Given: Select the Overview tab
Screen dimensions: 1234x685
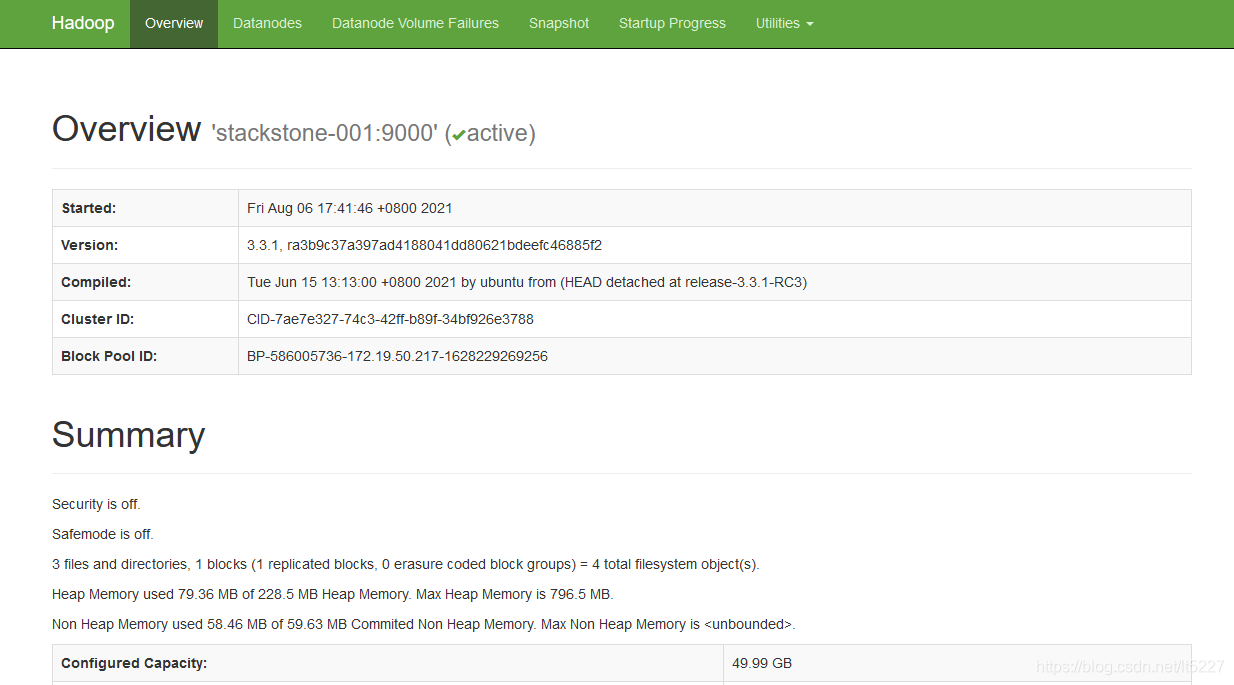Looking at the screenshot, I should click(174, 23).
